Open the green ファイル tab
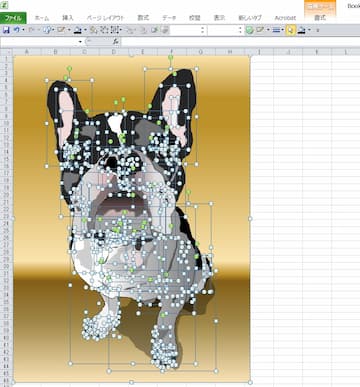The image size is (360, 387). 13,18
